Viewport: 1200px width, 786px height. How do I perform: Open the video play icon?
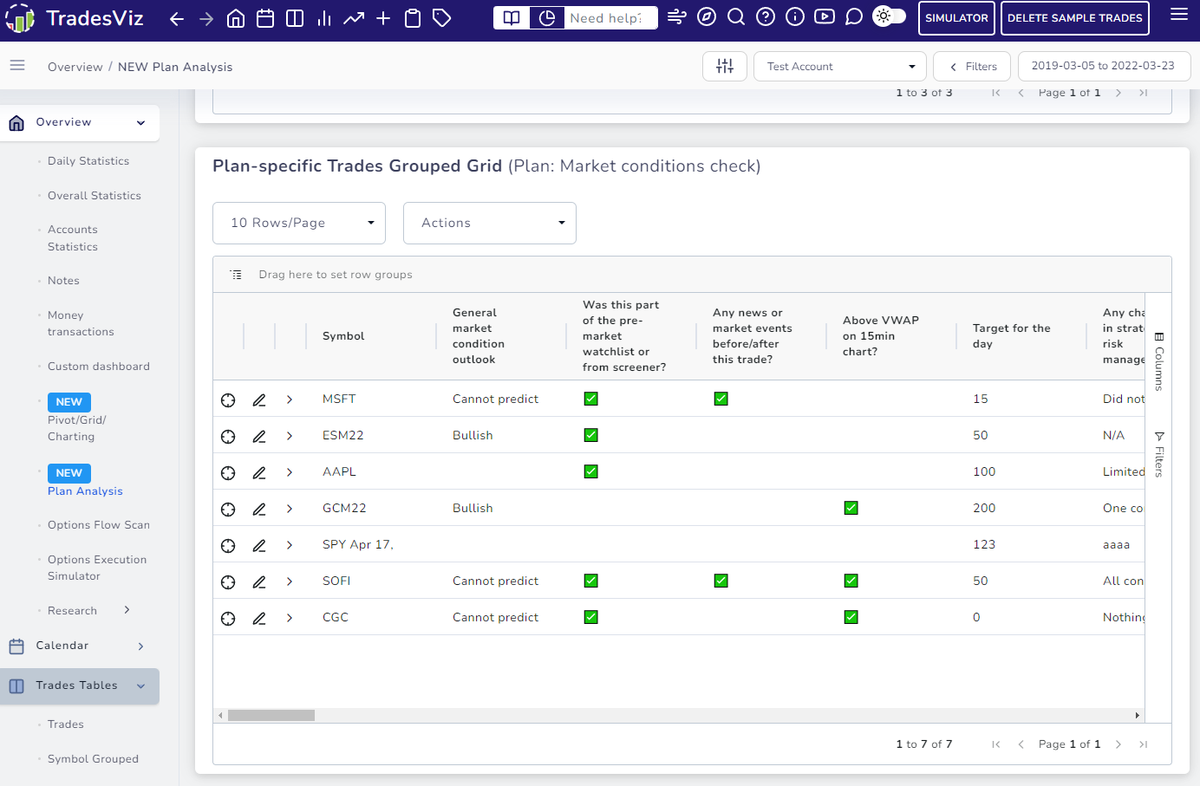click(x=824, y=17)
